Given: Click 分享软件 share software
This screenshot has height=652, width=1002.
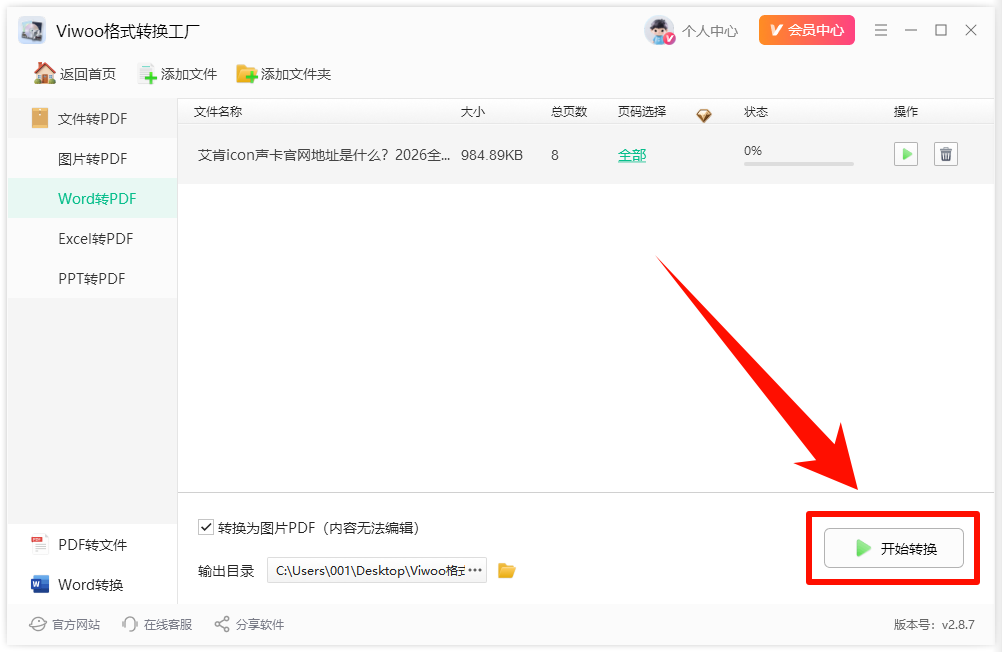Looking at the screenshot, I should (249, 624).
